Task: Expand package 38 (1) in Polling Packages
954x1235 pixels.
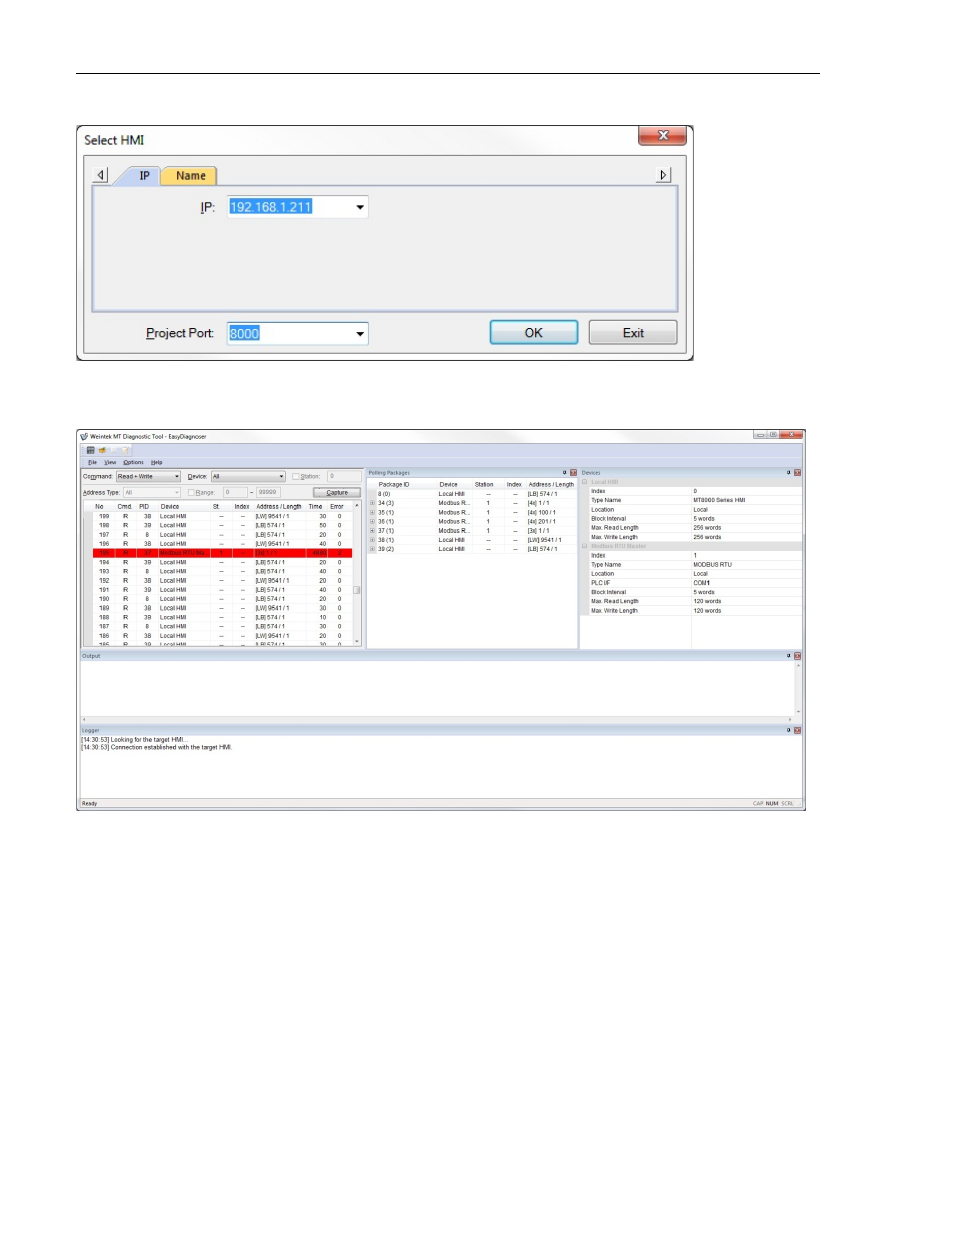Action: point(372,540)
